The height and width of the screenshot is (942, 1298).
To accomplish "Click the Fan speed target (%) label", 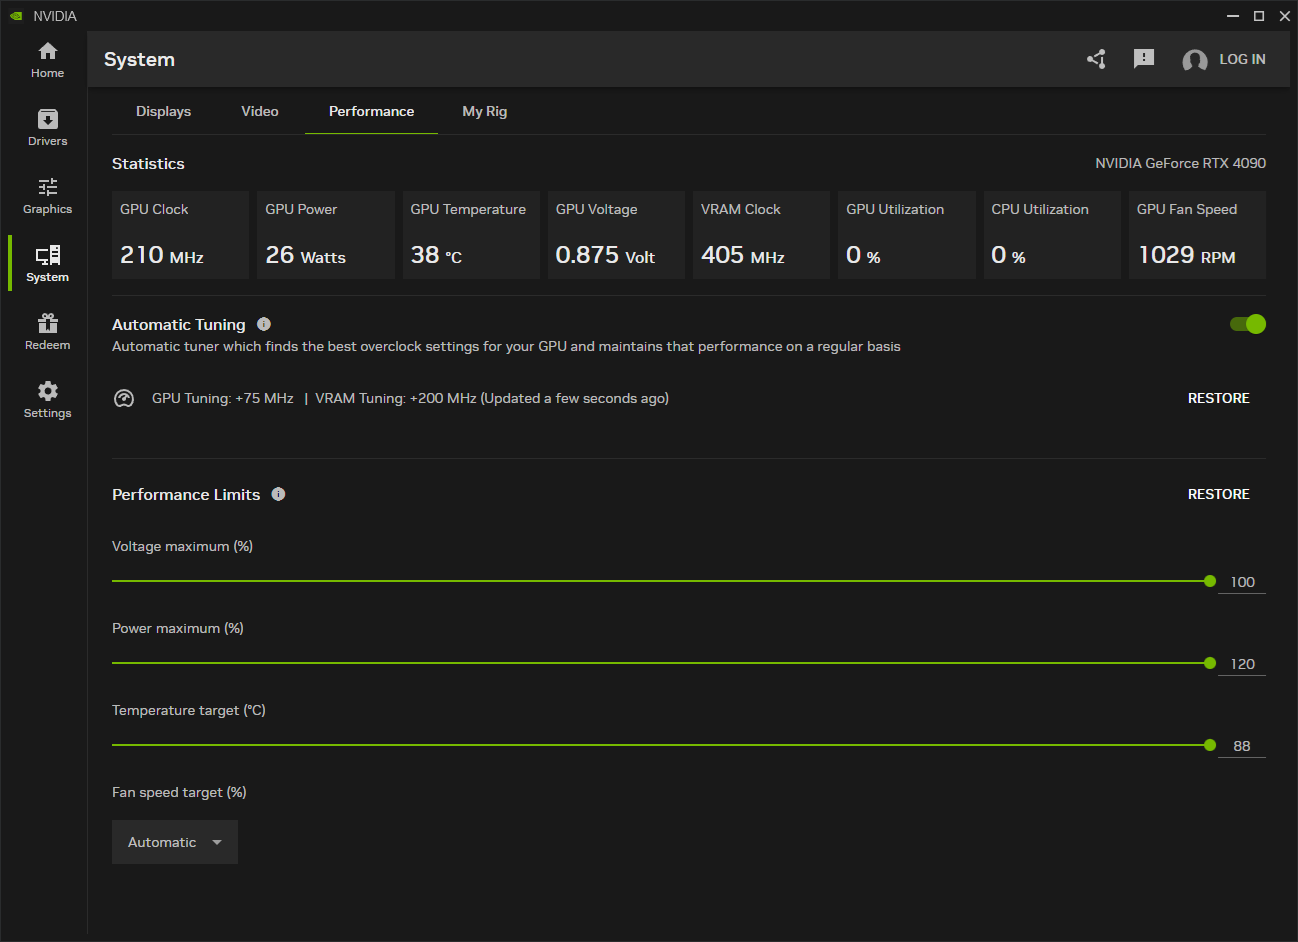I will pos(179,792).
